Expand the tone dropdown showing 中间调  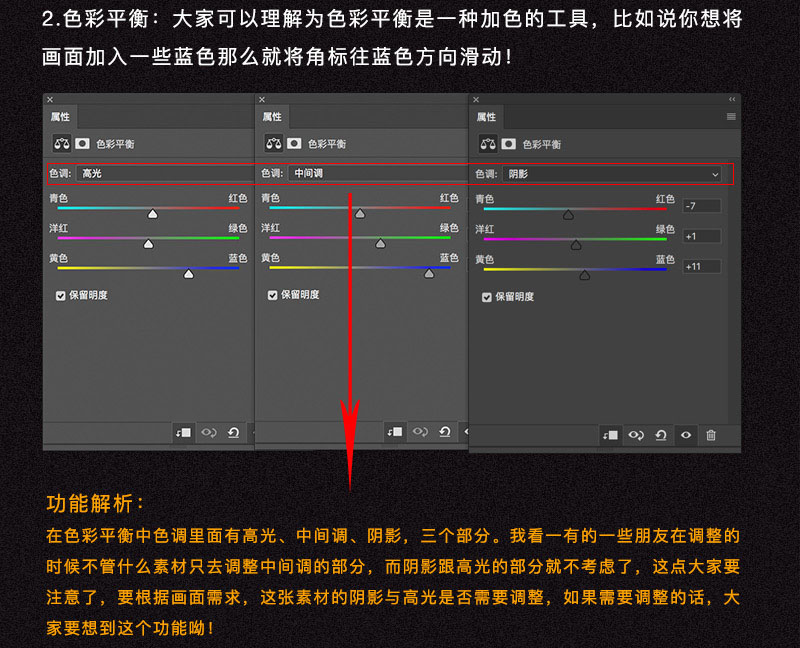(370, 173)
